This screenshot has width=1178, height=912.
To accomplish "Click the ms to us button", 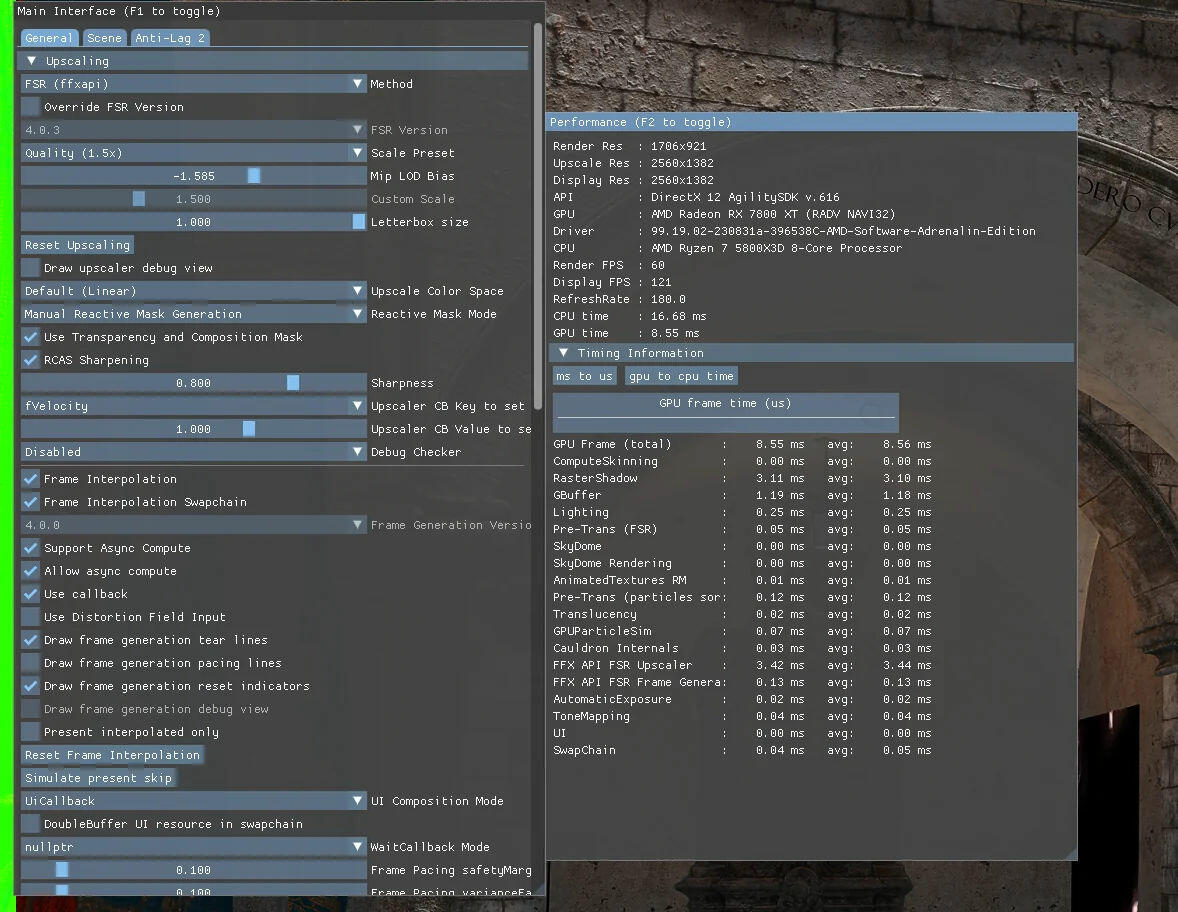I will pos(585,376).
